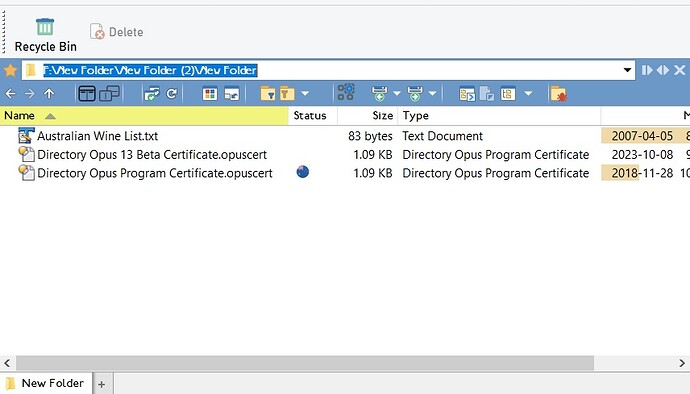Click the favorites star icon
The image size is (690, 394).
click(x=10, y=70)
